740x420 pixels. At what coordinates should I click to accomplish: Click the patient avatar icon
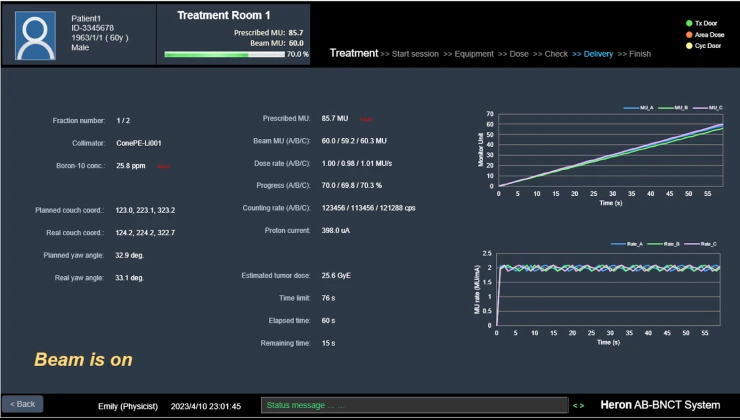(35, 36)
